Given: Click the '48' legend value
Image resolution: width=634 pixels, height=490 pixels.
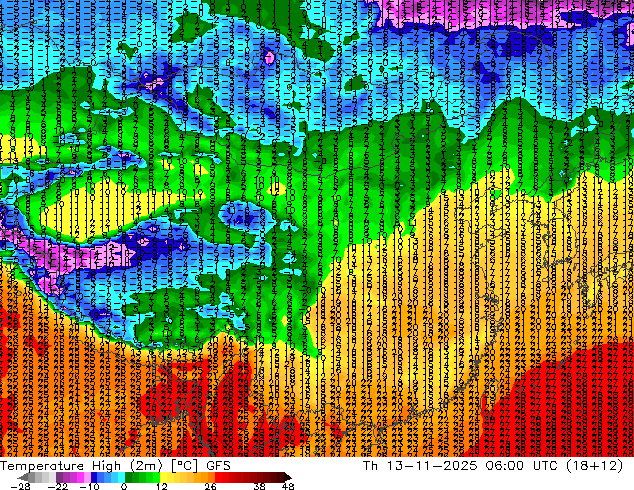Looking at the screenshot, I should 288,486.
